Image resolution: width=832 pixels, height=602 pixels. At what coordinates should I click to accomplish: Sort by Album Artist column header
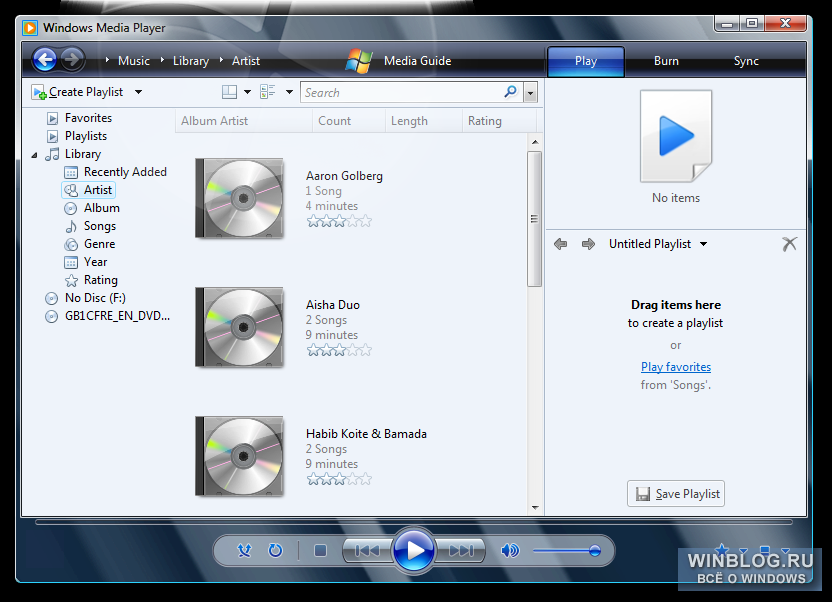click(244, 121)
